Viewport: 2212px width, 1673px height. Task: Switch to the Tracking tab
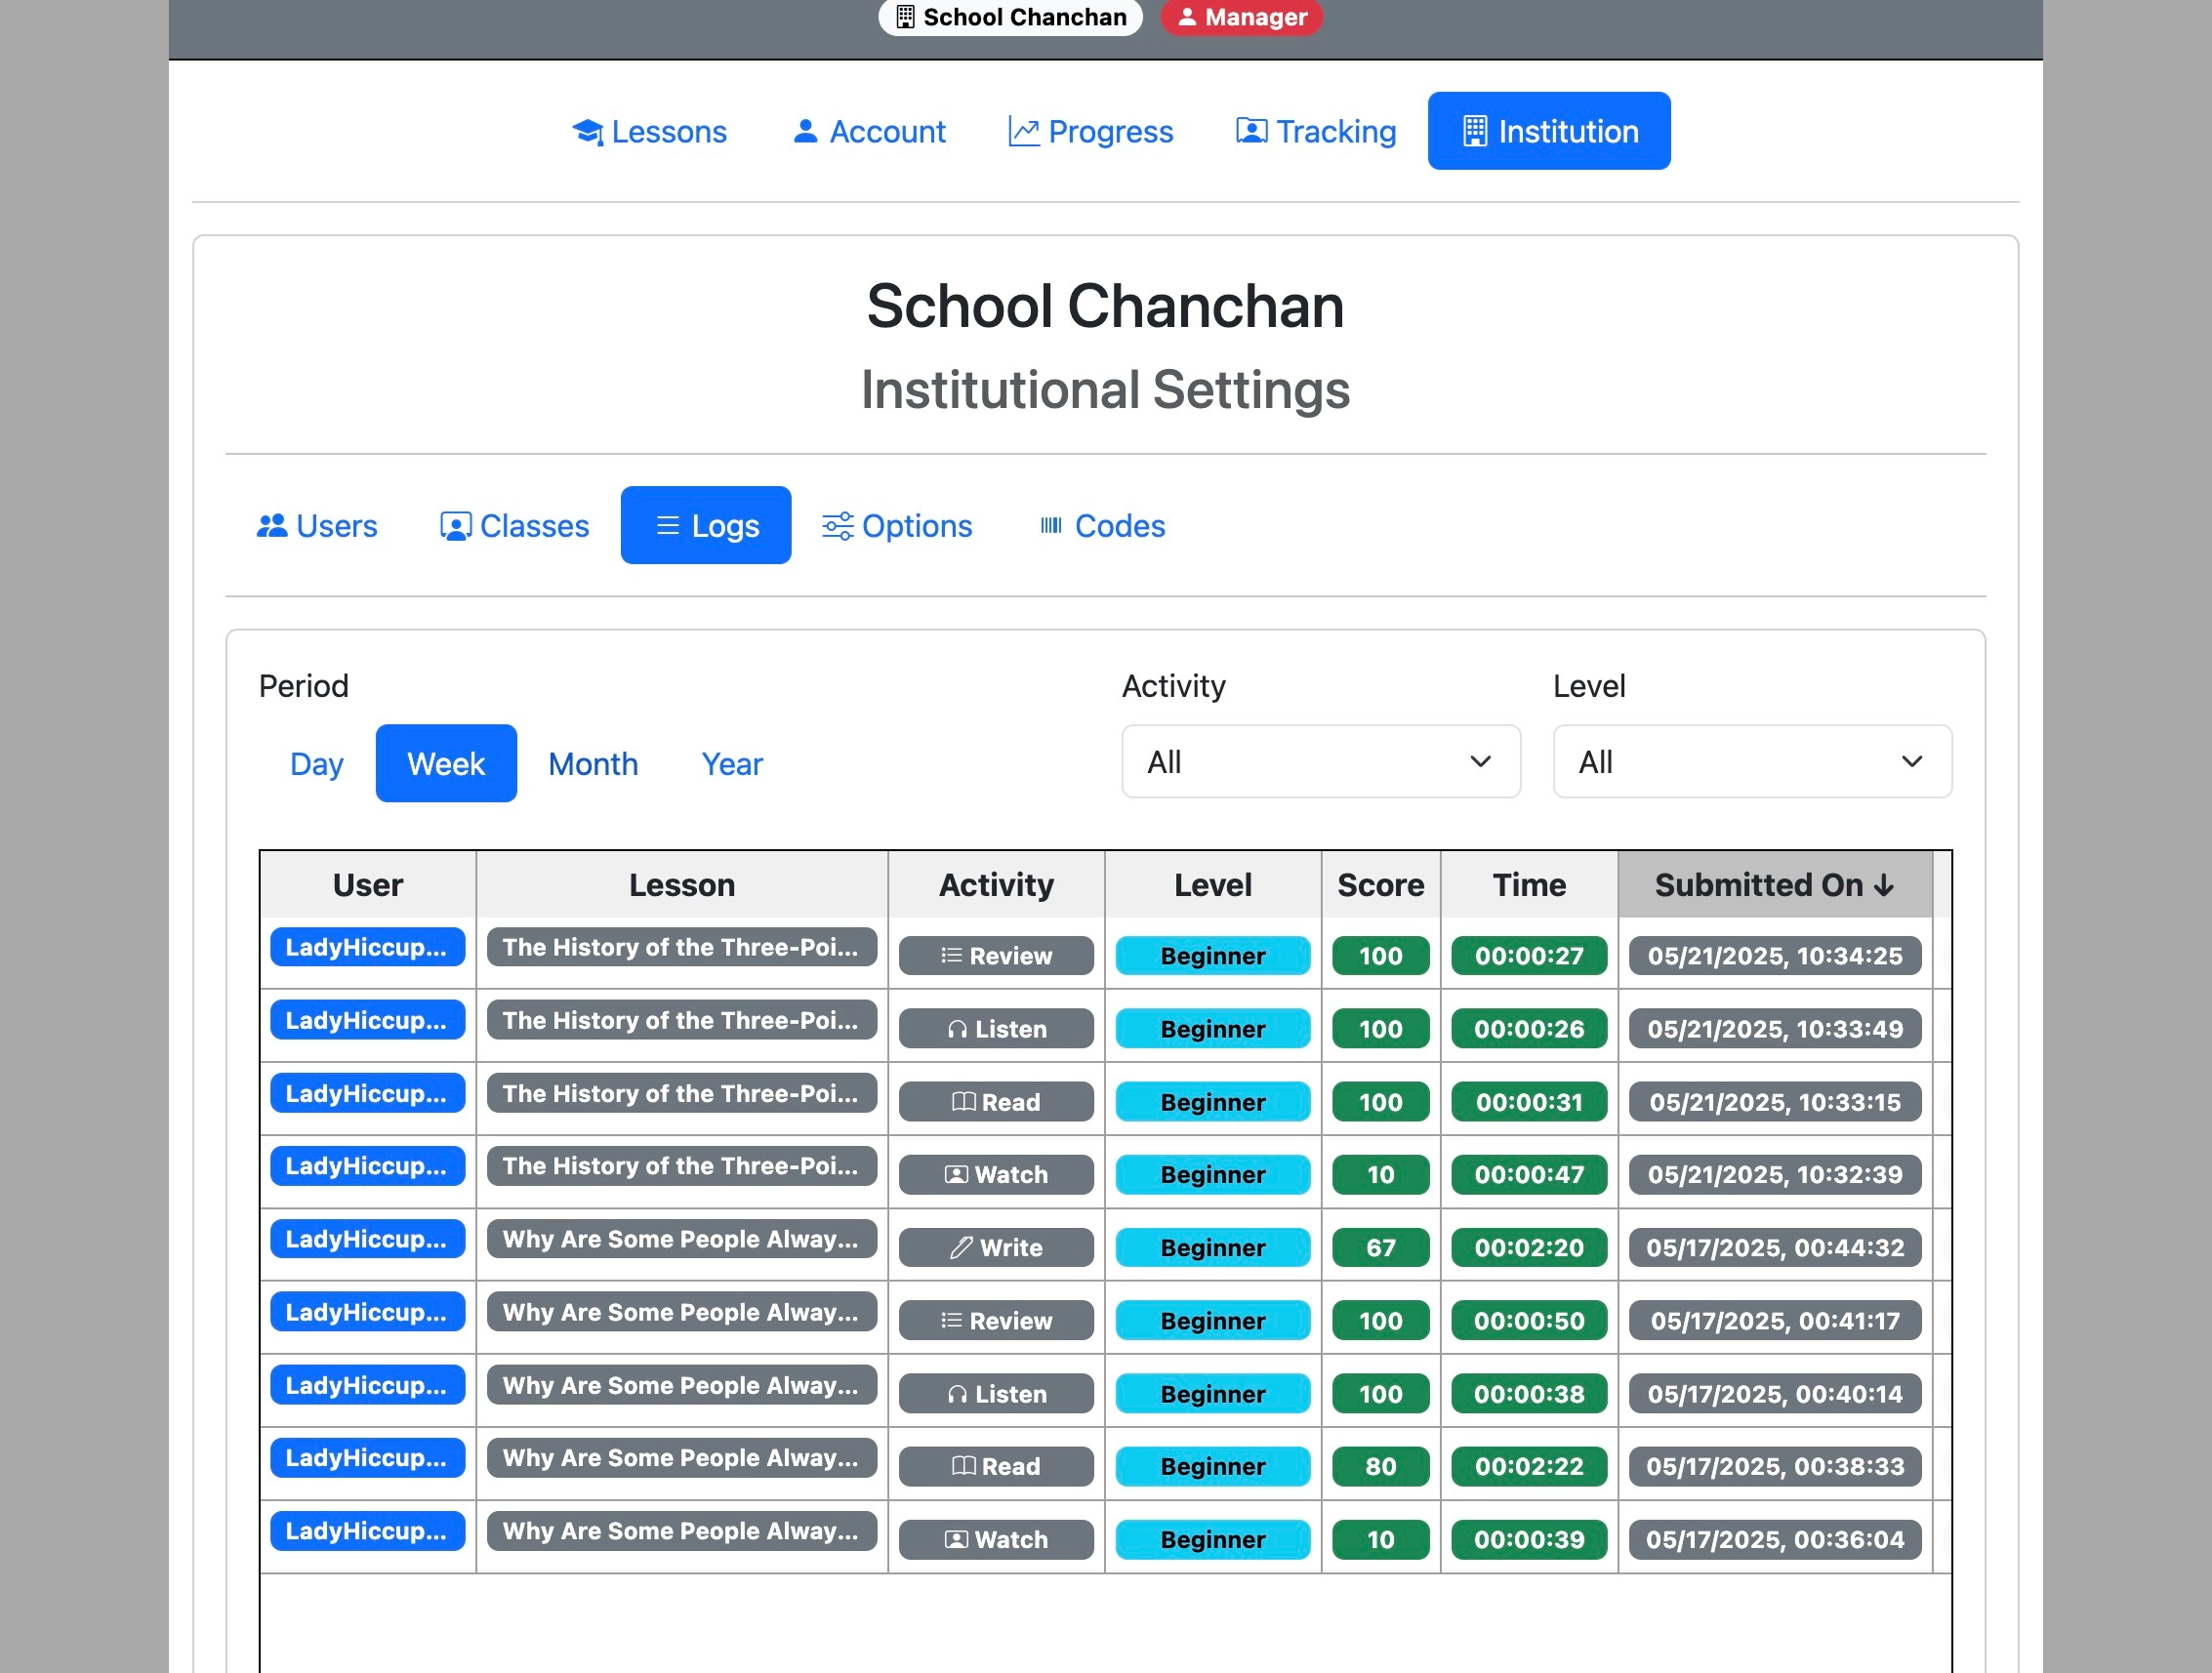tap(1315, 131)
